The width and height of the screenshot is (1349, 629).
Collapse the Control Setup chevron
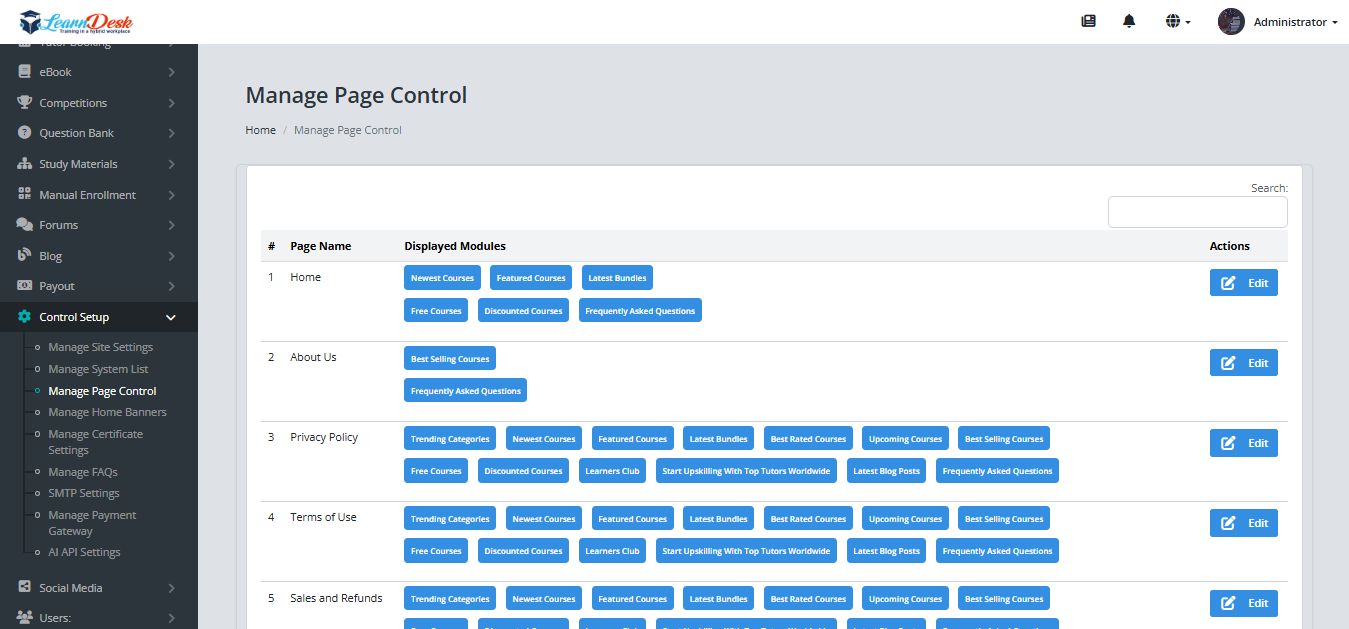point(171,317)
